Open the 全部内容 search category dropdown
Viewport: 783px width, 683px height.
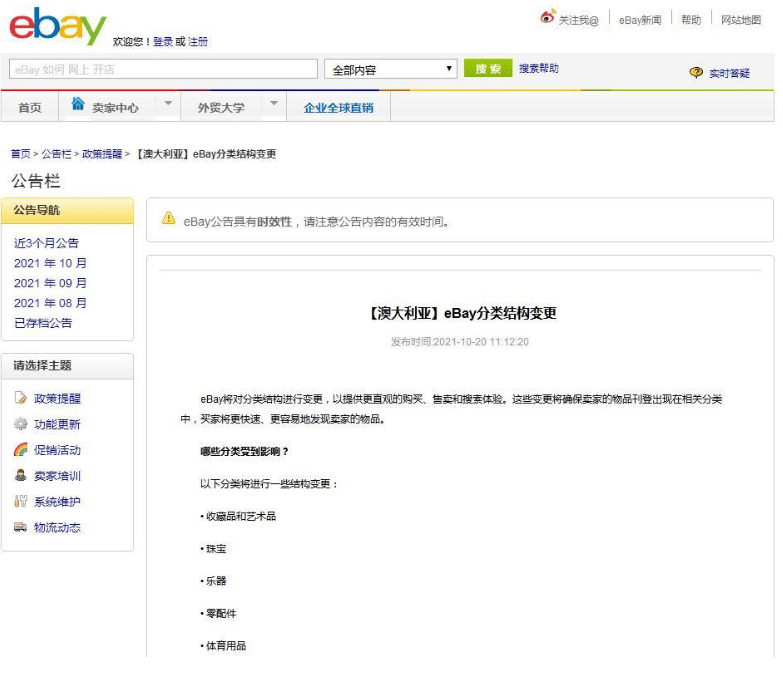click(391, 69)
